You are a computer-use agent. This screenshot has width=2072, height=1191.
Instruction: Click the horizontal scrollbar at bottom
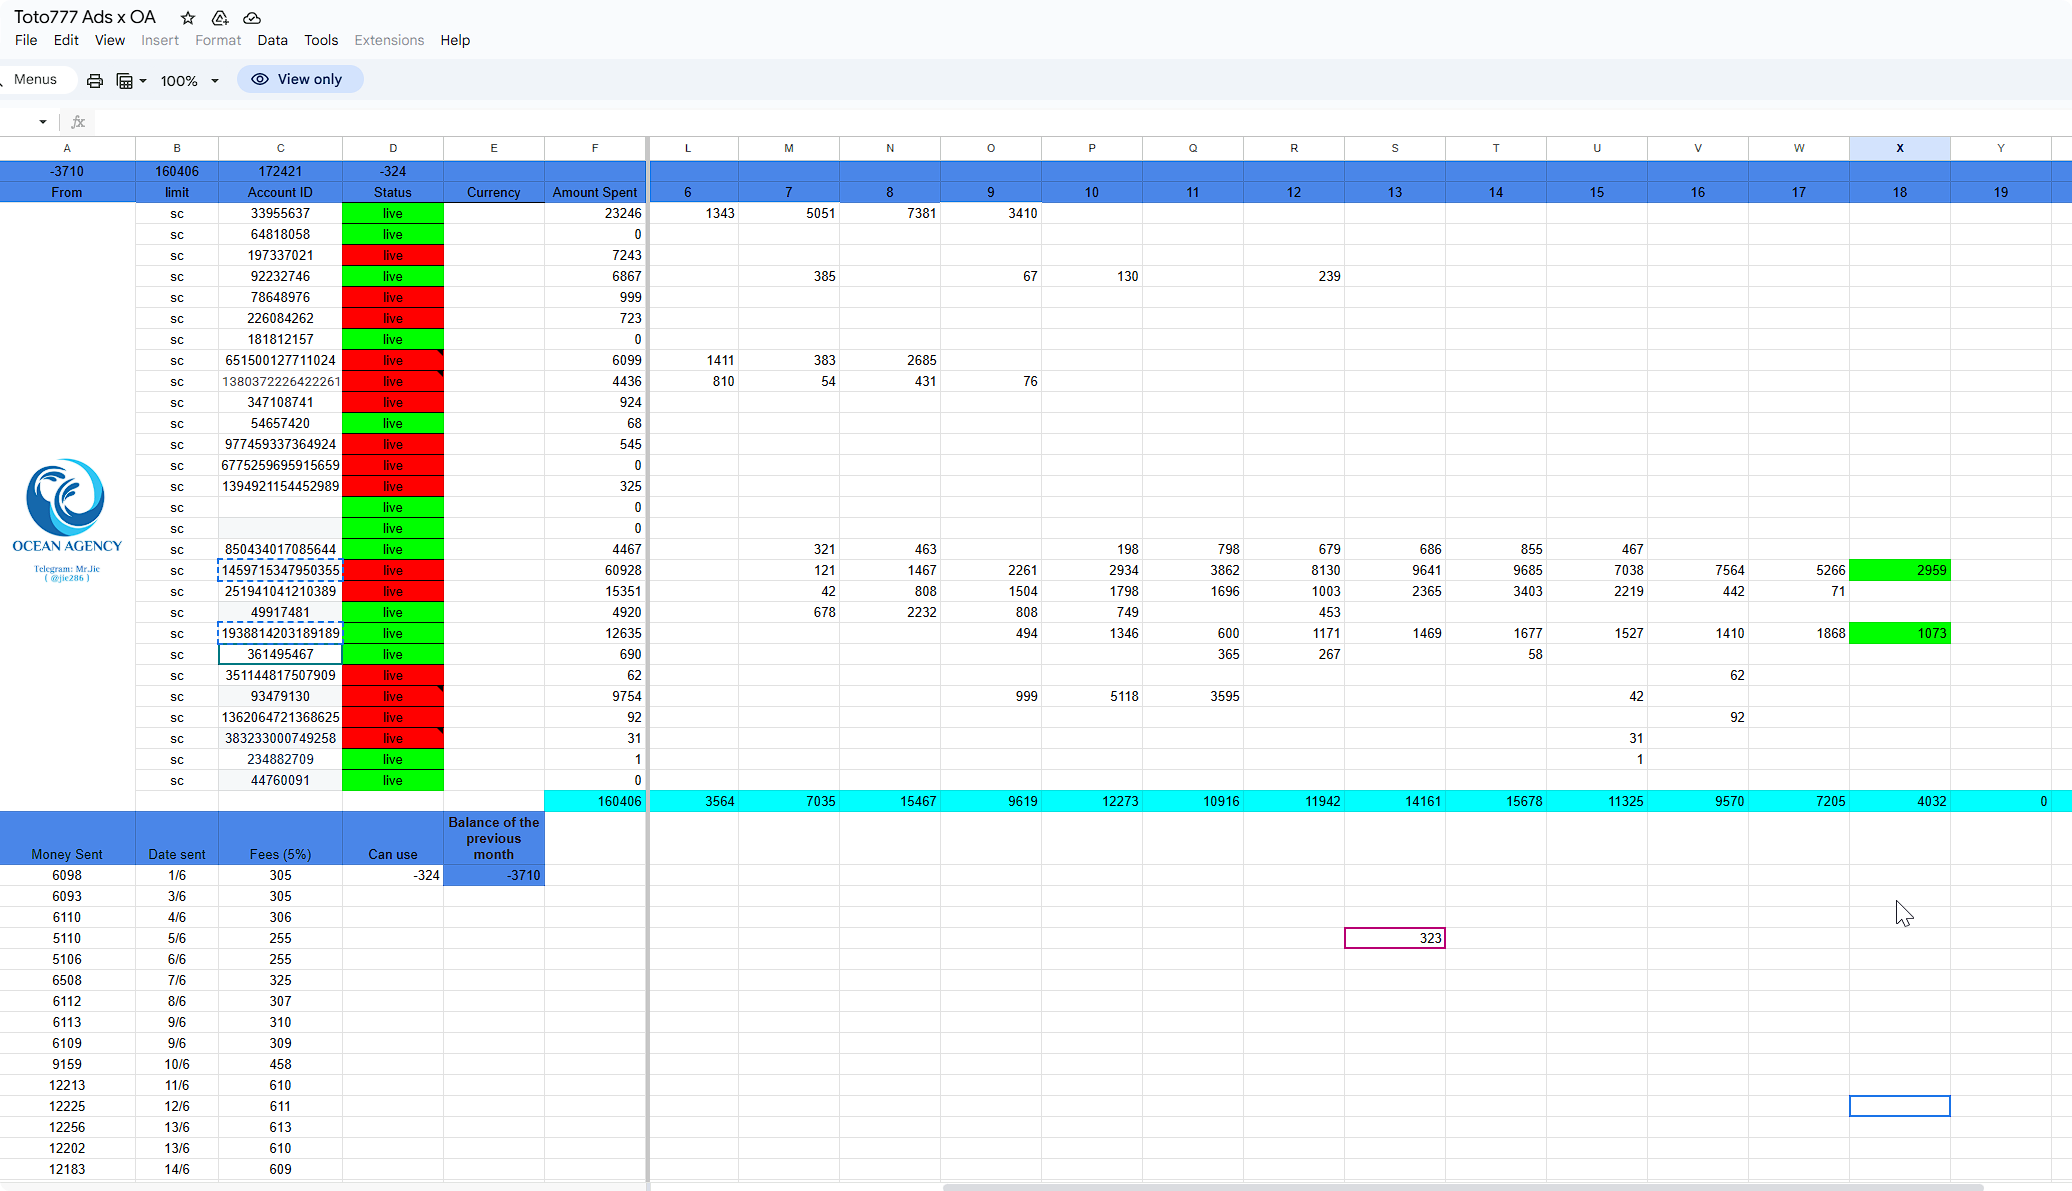1460,1187
